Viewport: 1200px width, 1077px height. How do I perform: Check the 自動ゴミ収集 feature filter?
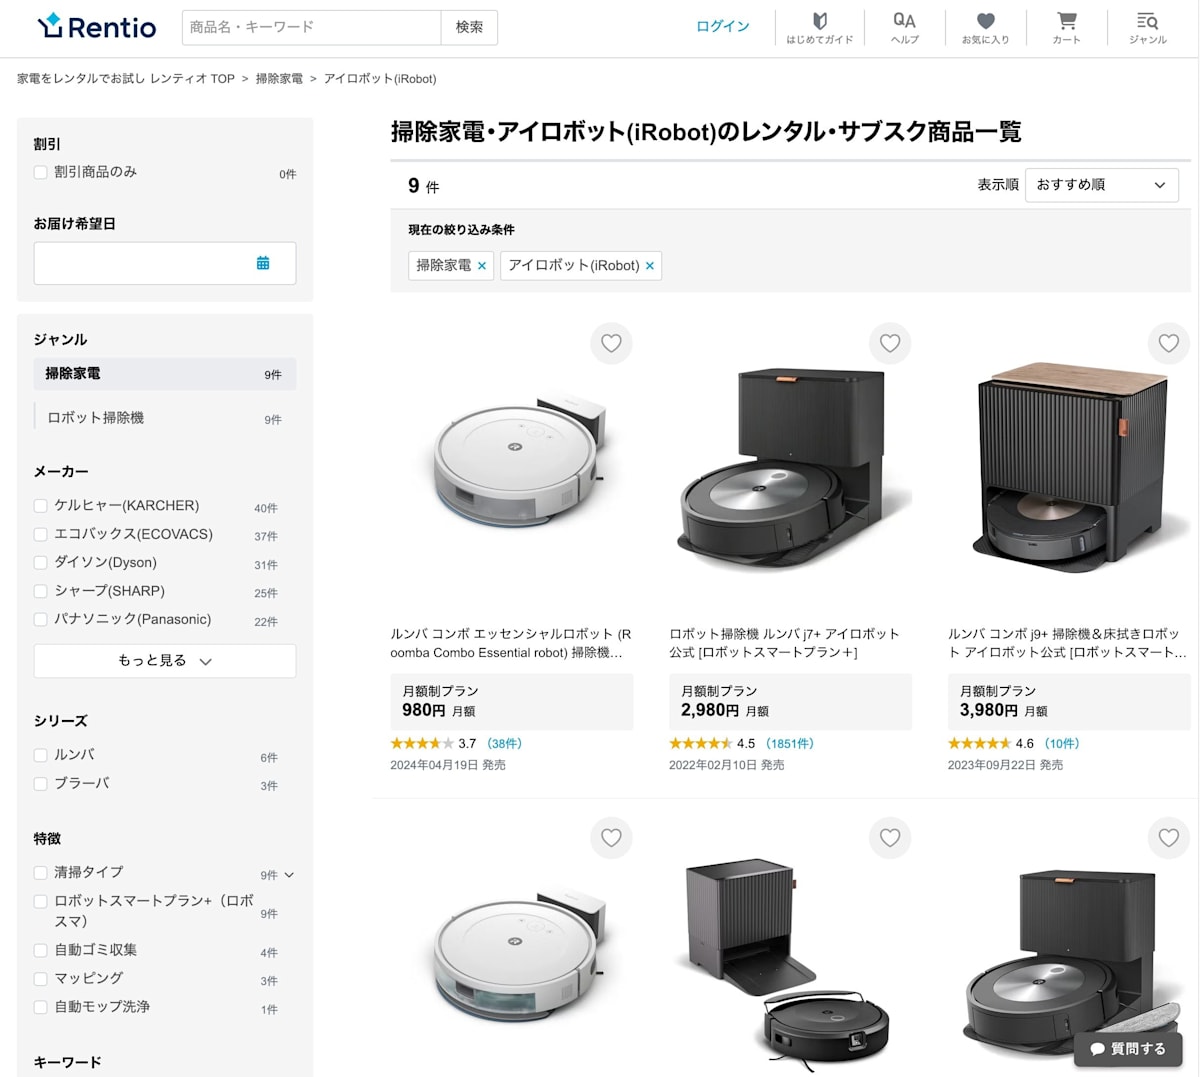click(x=41, y=950)
